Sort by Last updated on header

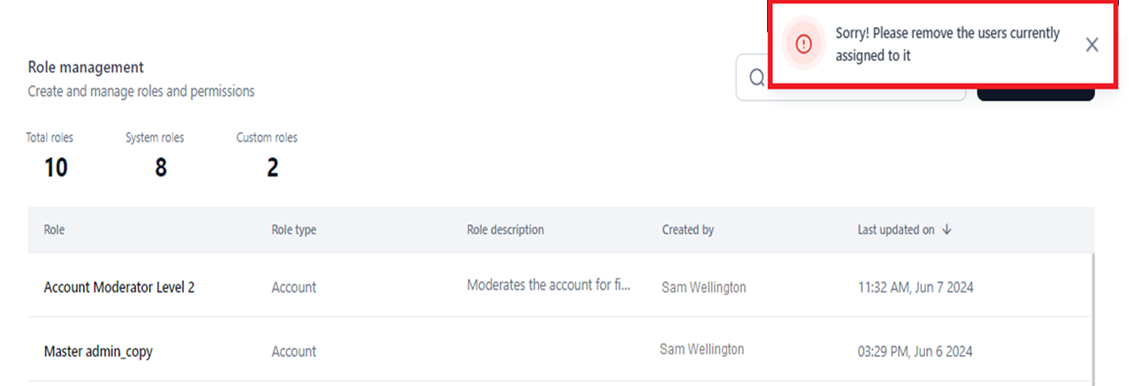[896, 230]
